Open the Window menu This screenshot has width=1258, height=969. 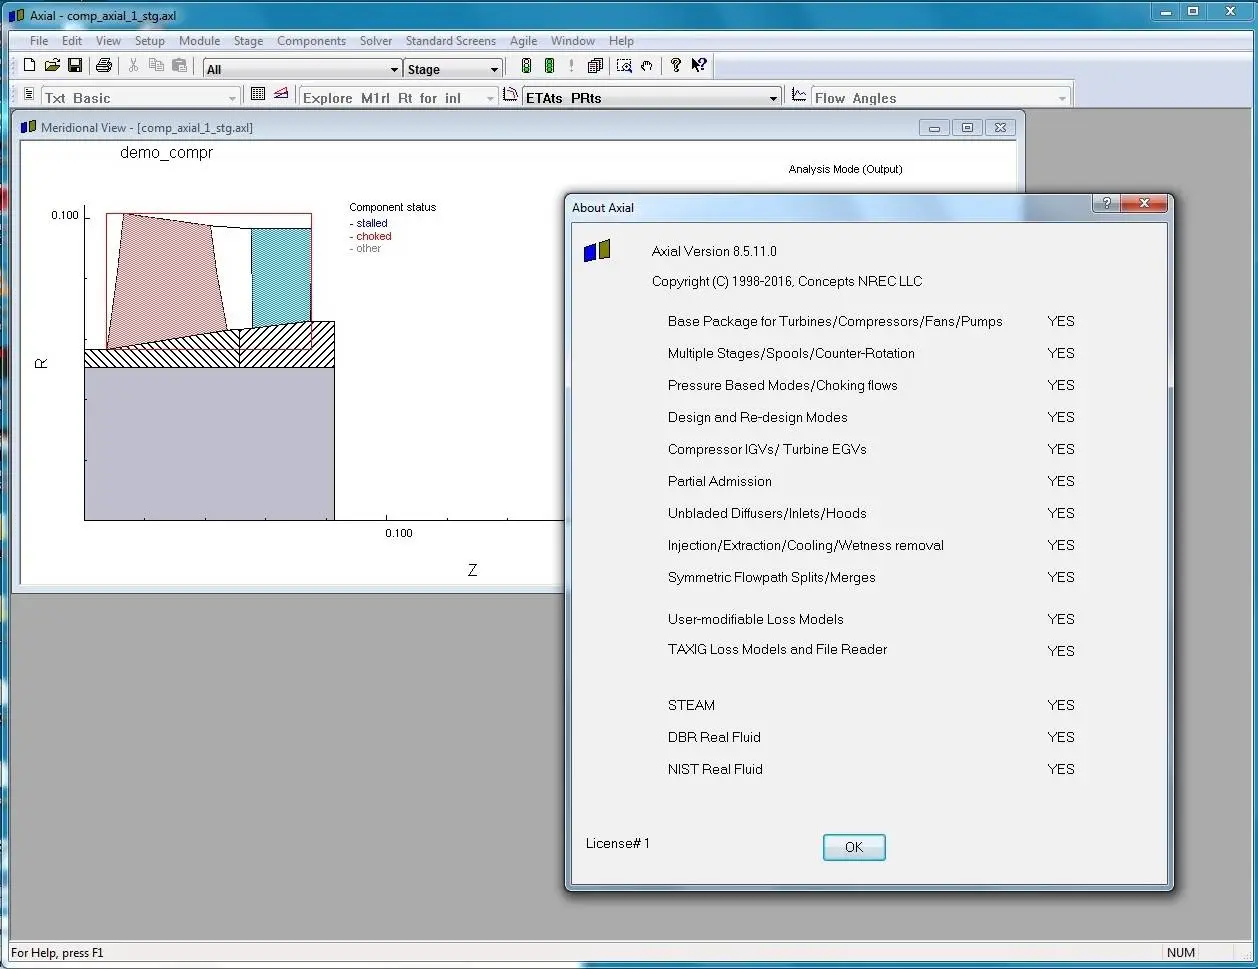point(573,41)
